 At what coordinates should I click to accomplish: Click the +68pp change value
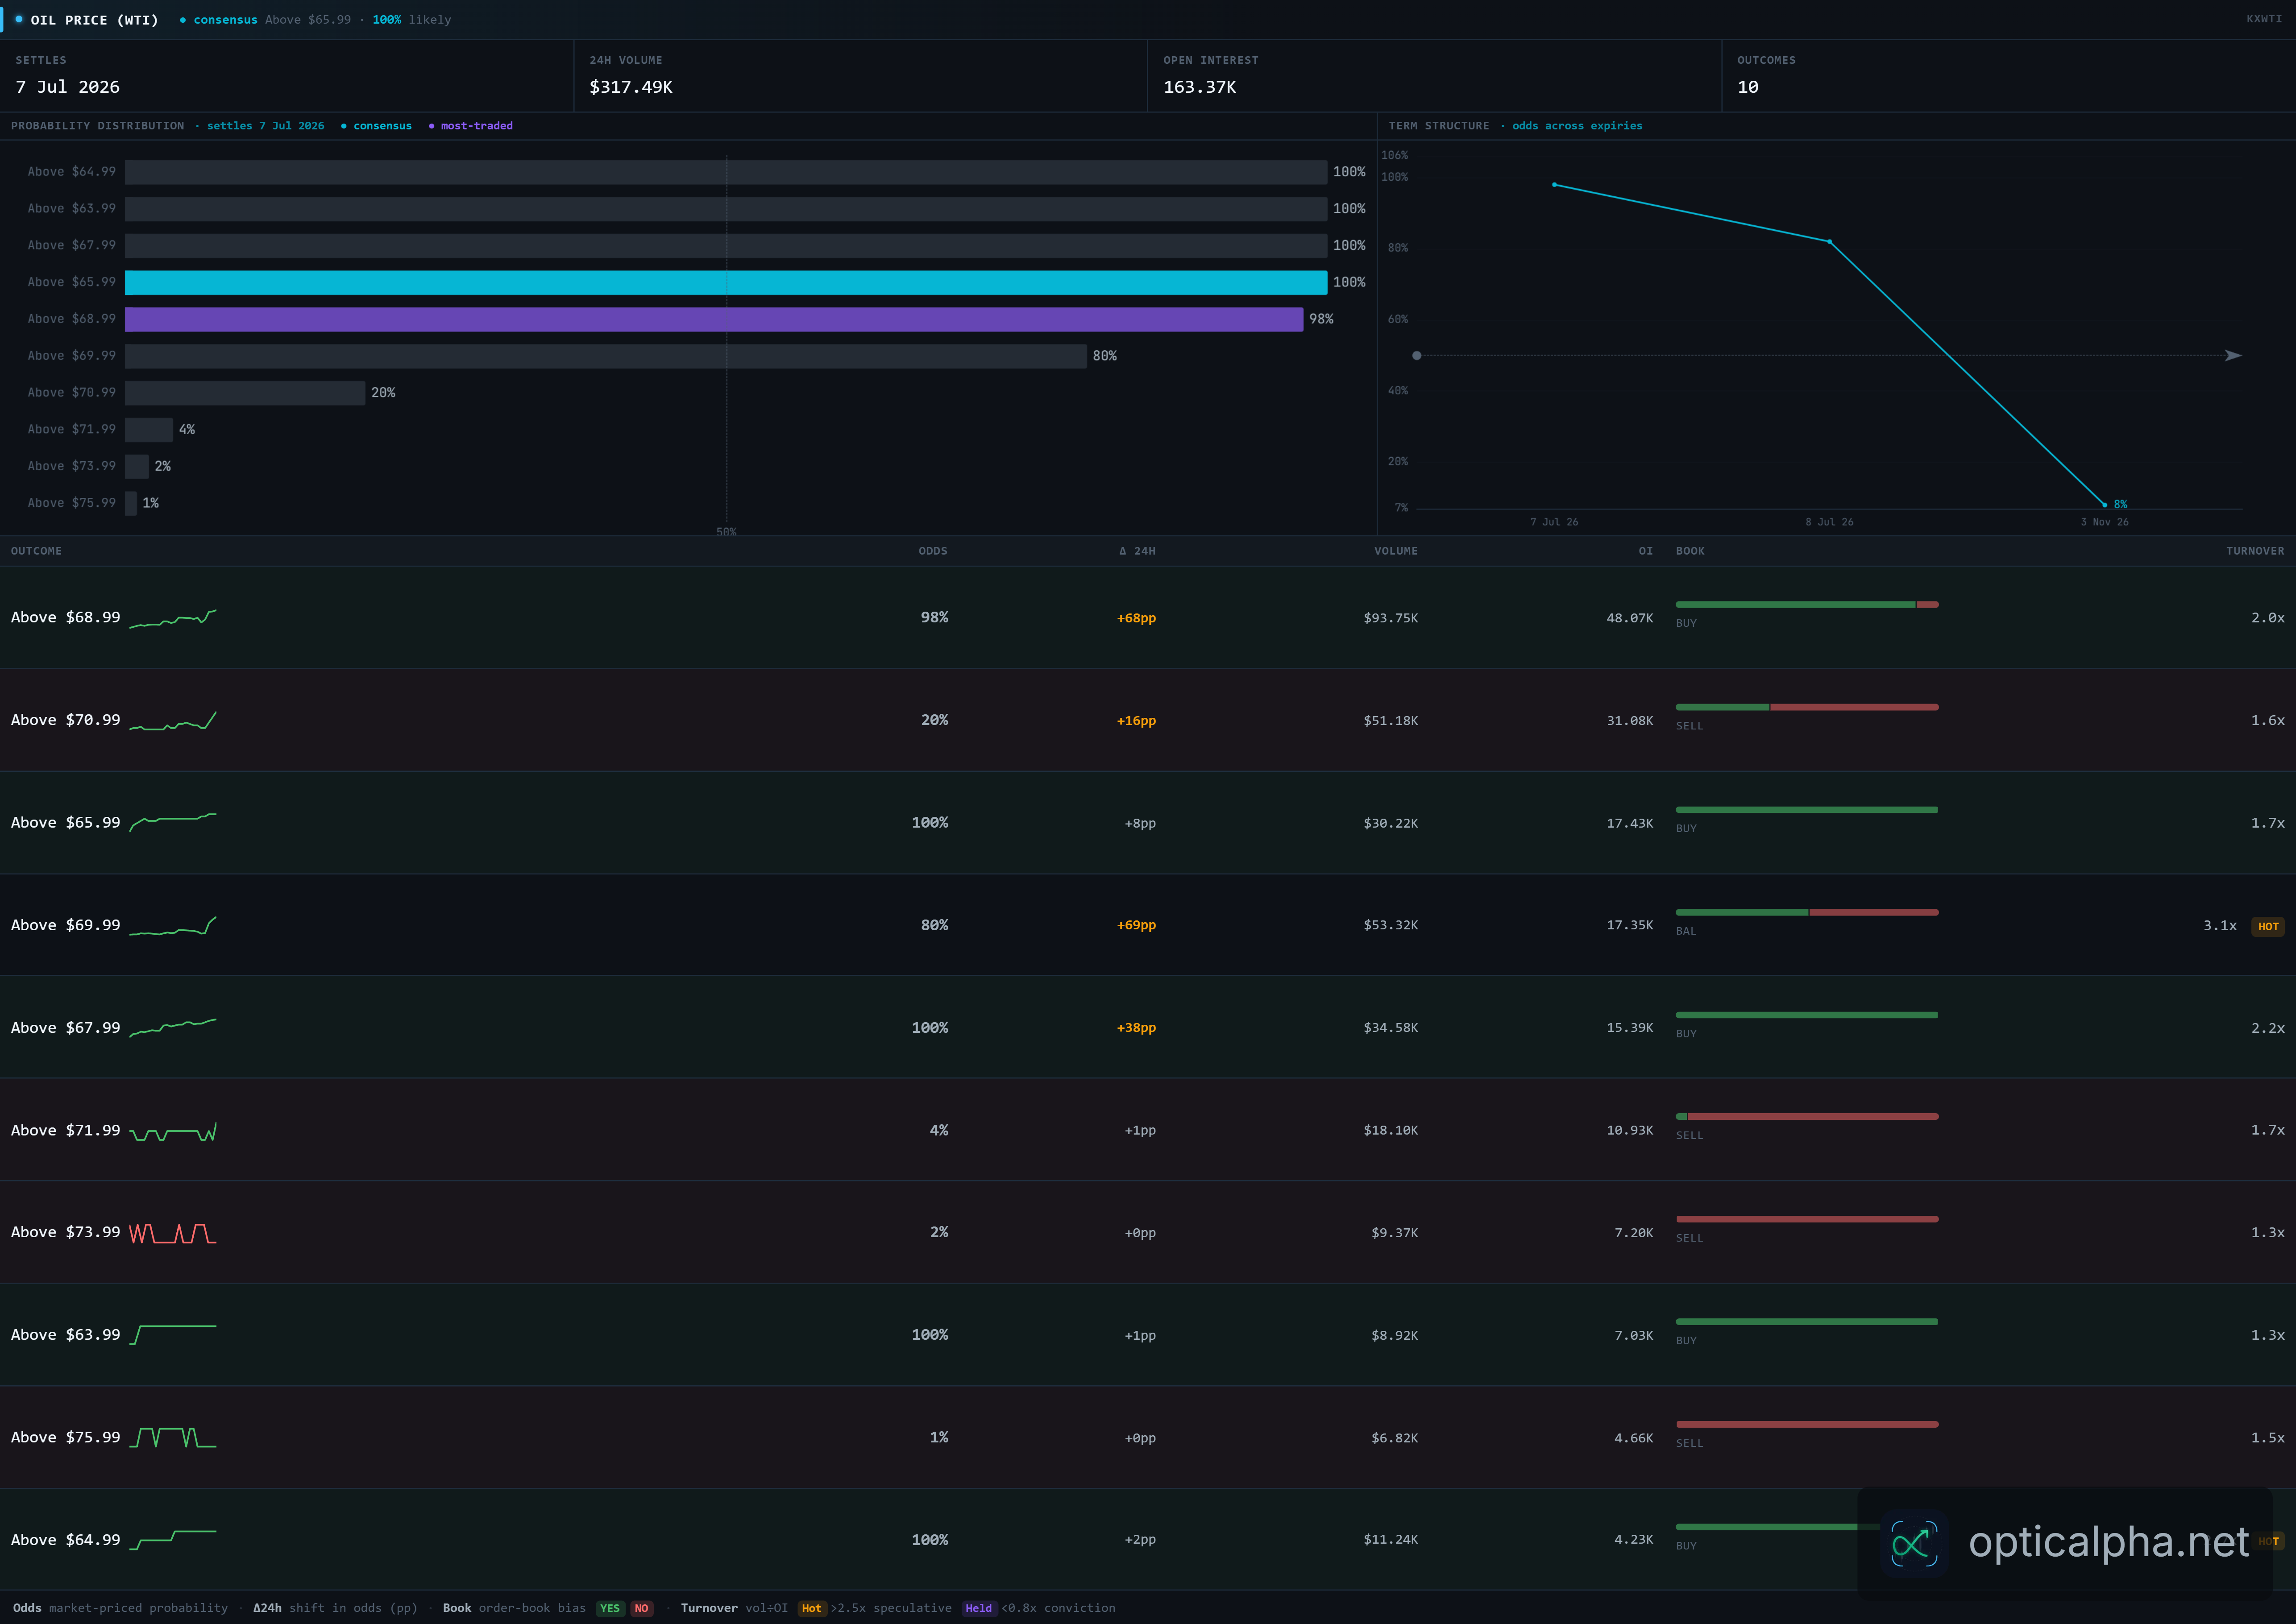(x=1136, y=618)
